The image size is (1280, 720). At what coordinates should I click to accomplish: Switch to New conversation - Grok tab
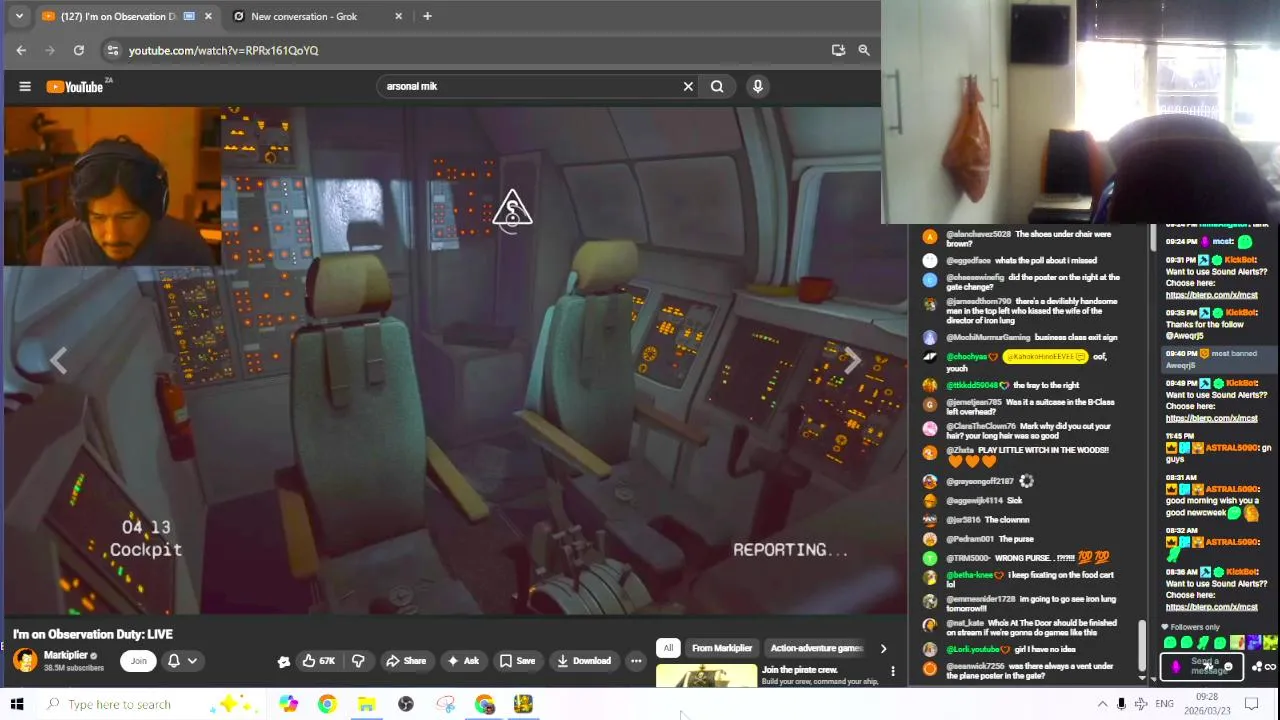pos(305,16)
